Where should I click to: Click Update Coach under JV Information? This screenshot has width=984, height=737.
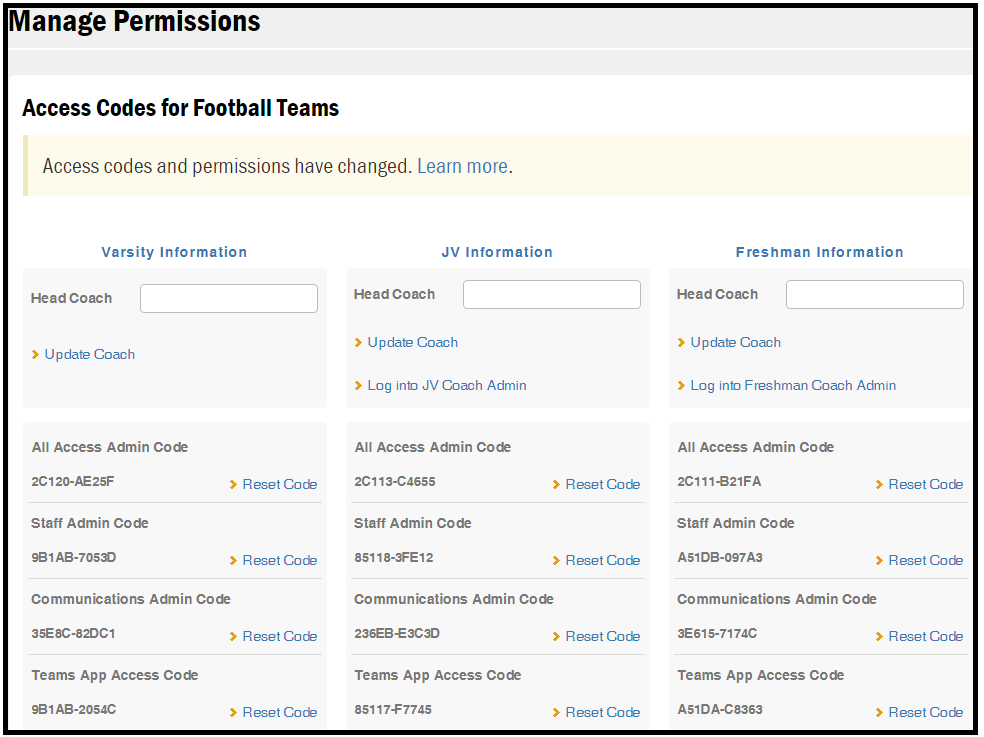click(412, 342)
